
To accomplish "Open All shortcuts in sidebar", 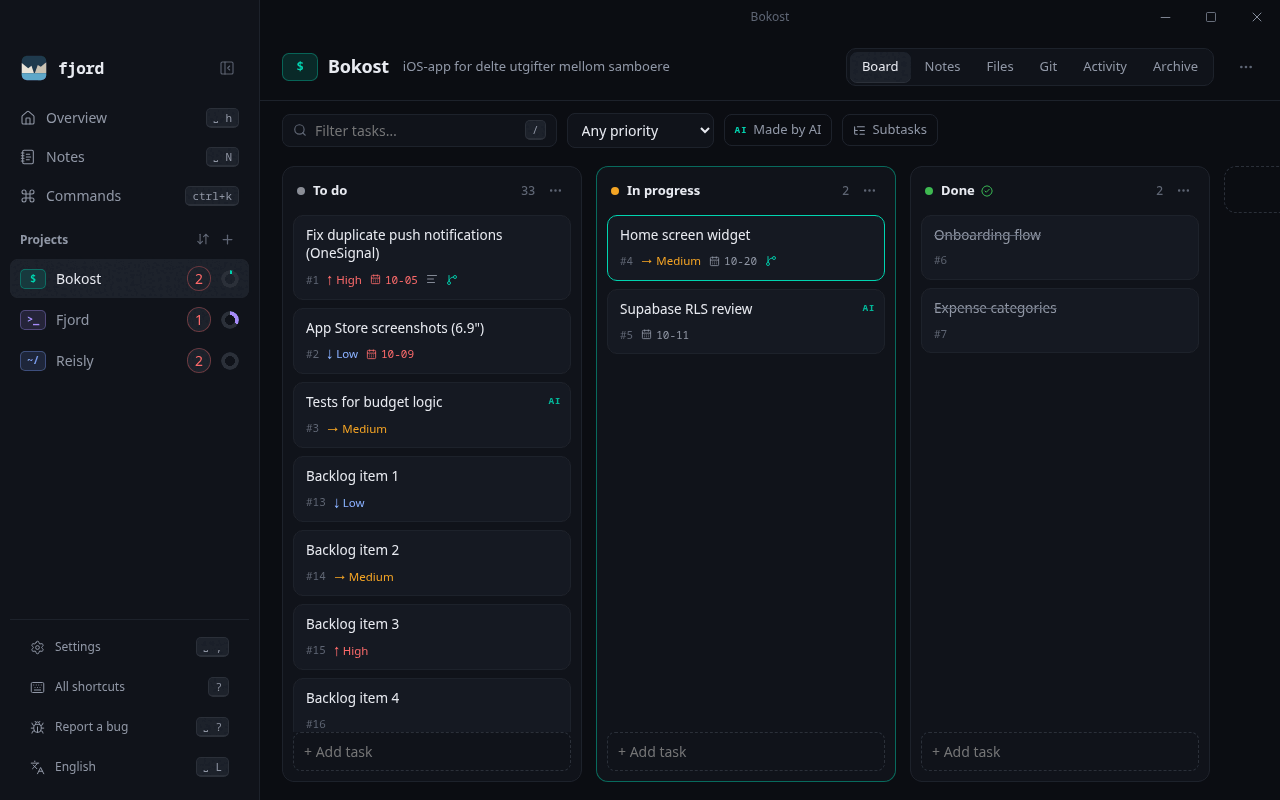I will coord(129,687).
